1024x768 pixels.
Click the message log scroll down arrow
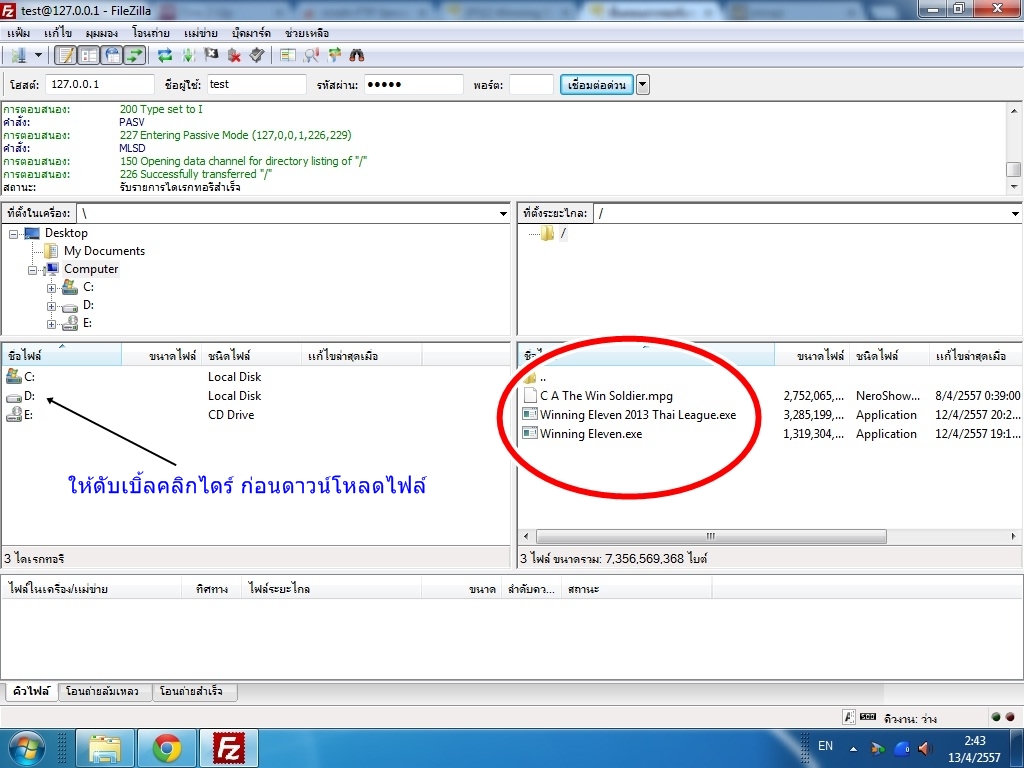pyautogui.click(x=1014, y=187)
